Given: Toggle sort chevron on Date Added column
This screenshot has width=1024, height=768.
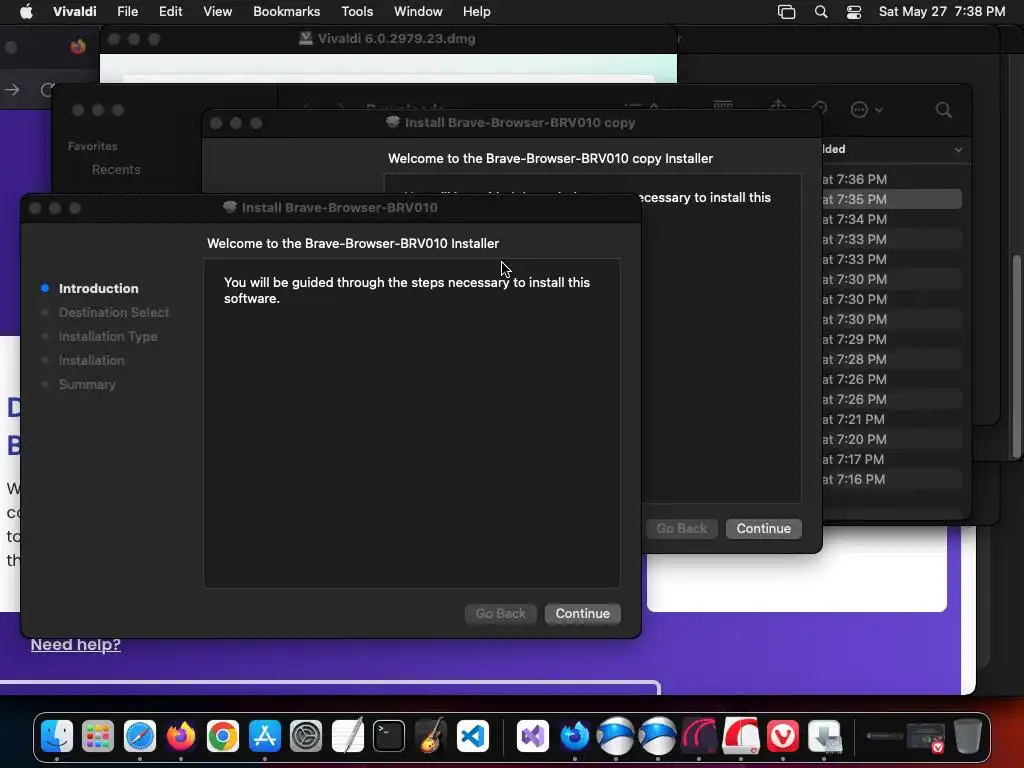Looking at the screenshot, I should [x=958, y=150].
